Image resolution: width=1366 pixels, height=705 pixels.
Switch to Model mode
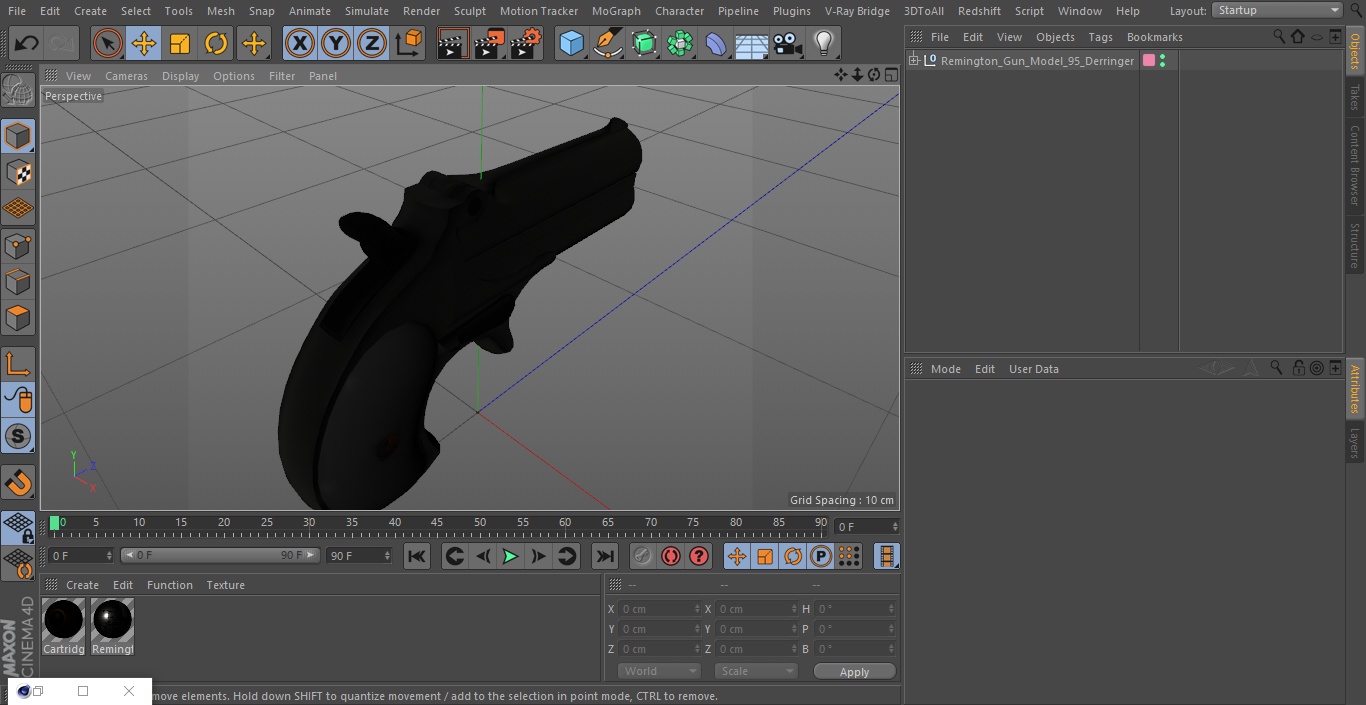coord(18,136)
